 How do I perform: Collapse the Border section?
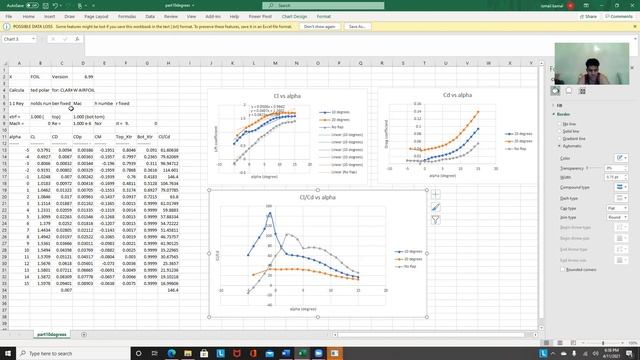point(562,114)
